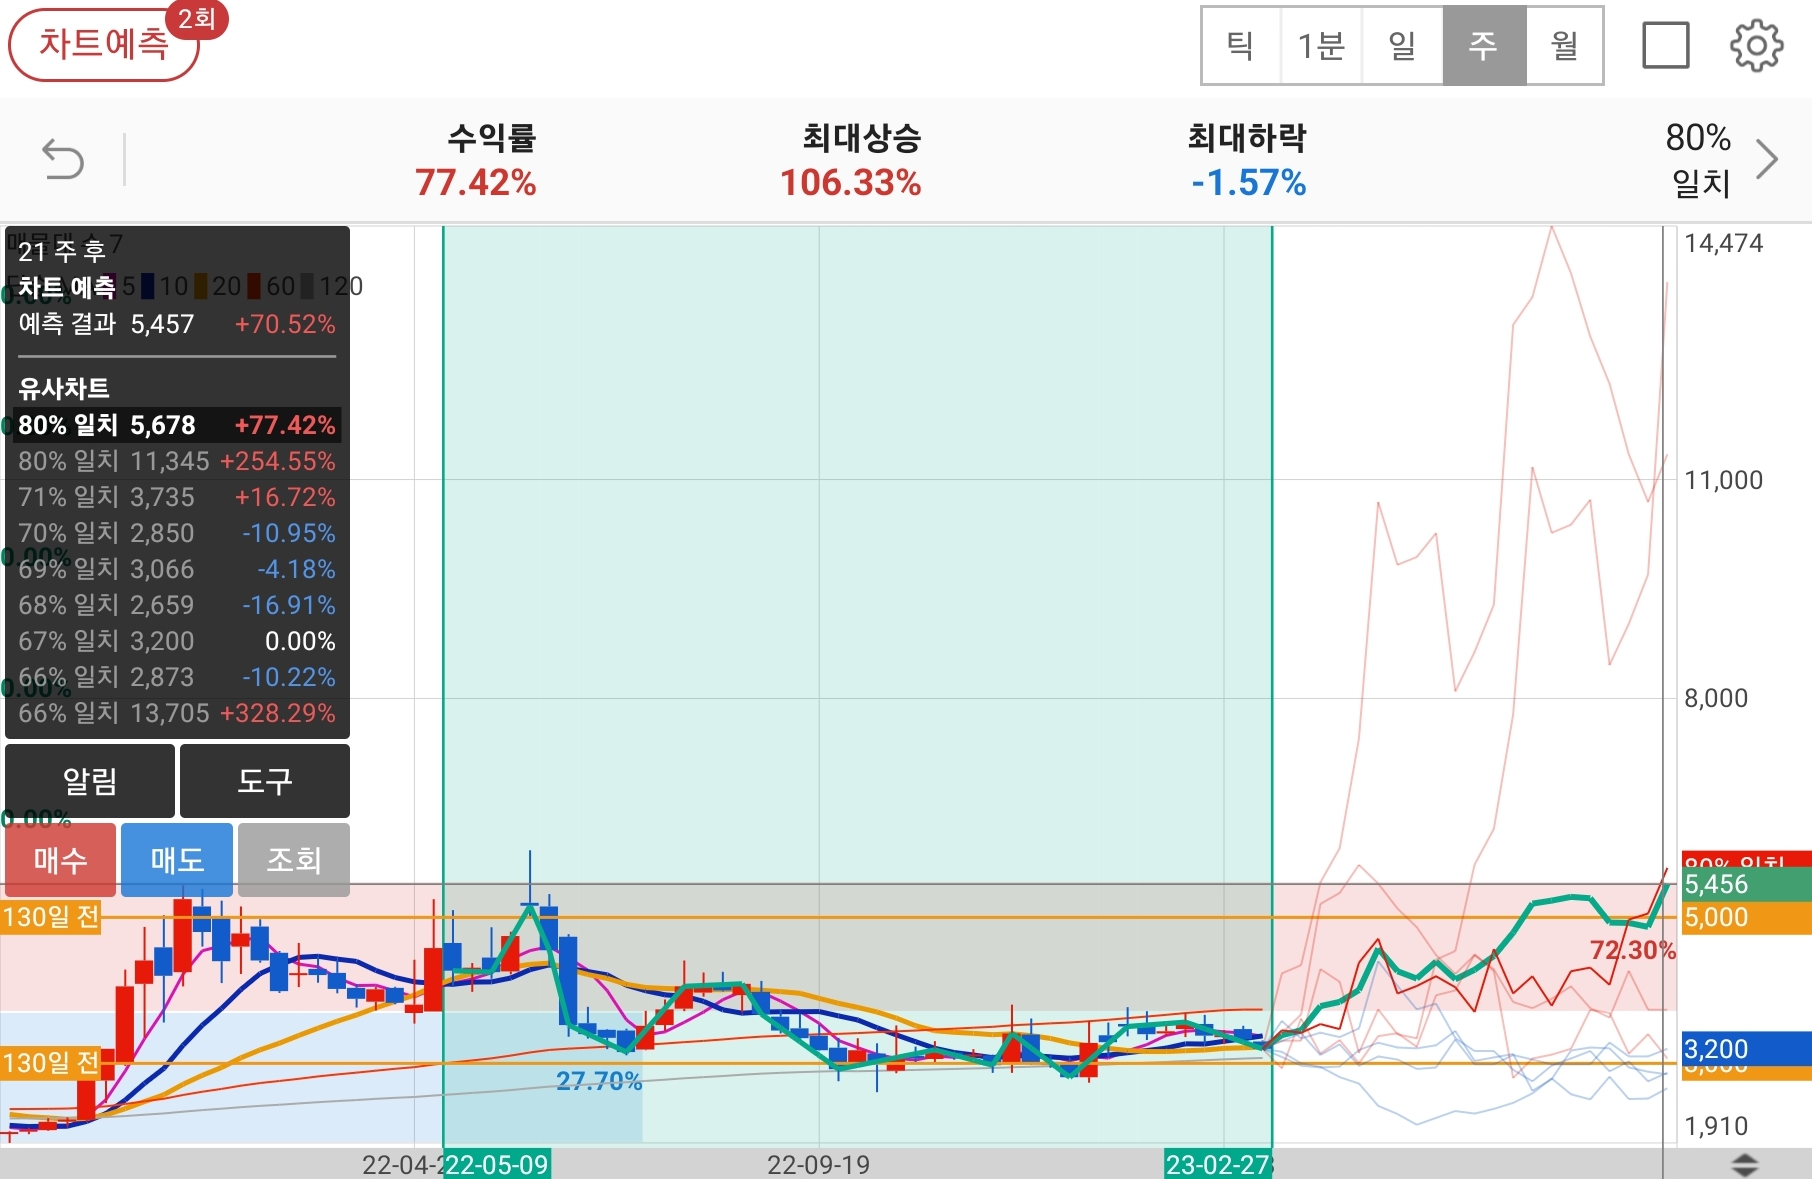Tap the gray 조회 lookup button
1812x1179 pixels.
click(x=294, y=860)
